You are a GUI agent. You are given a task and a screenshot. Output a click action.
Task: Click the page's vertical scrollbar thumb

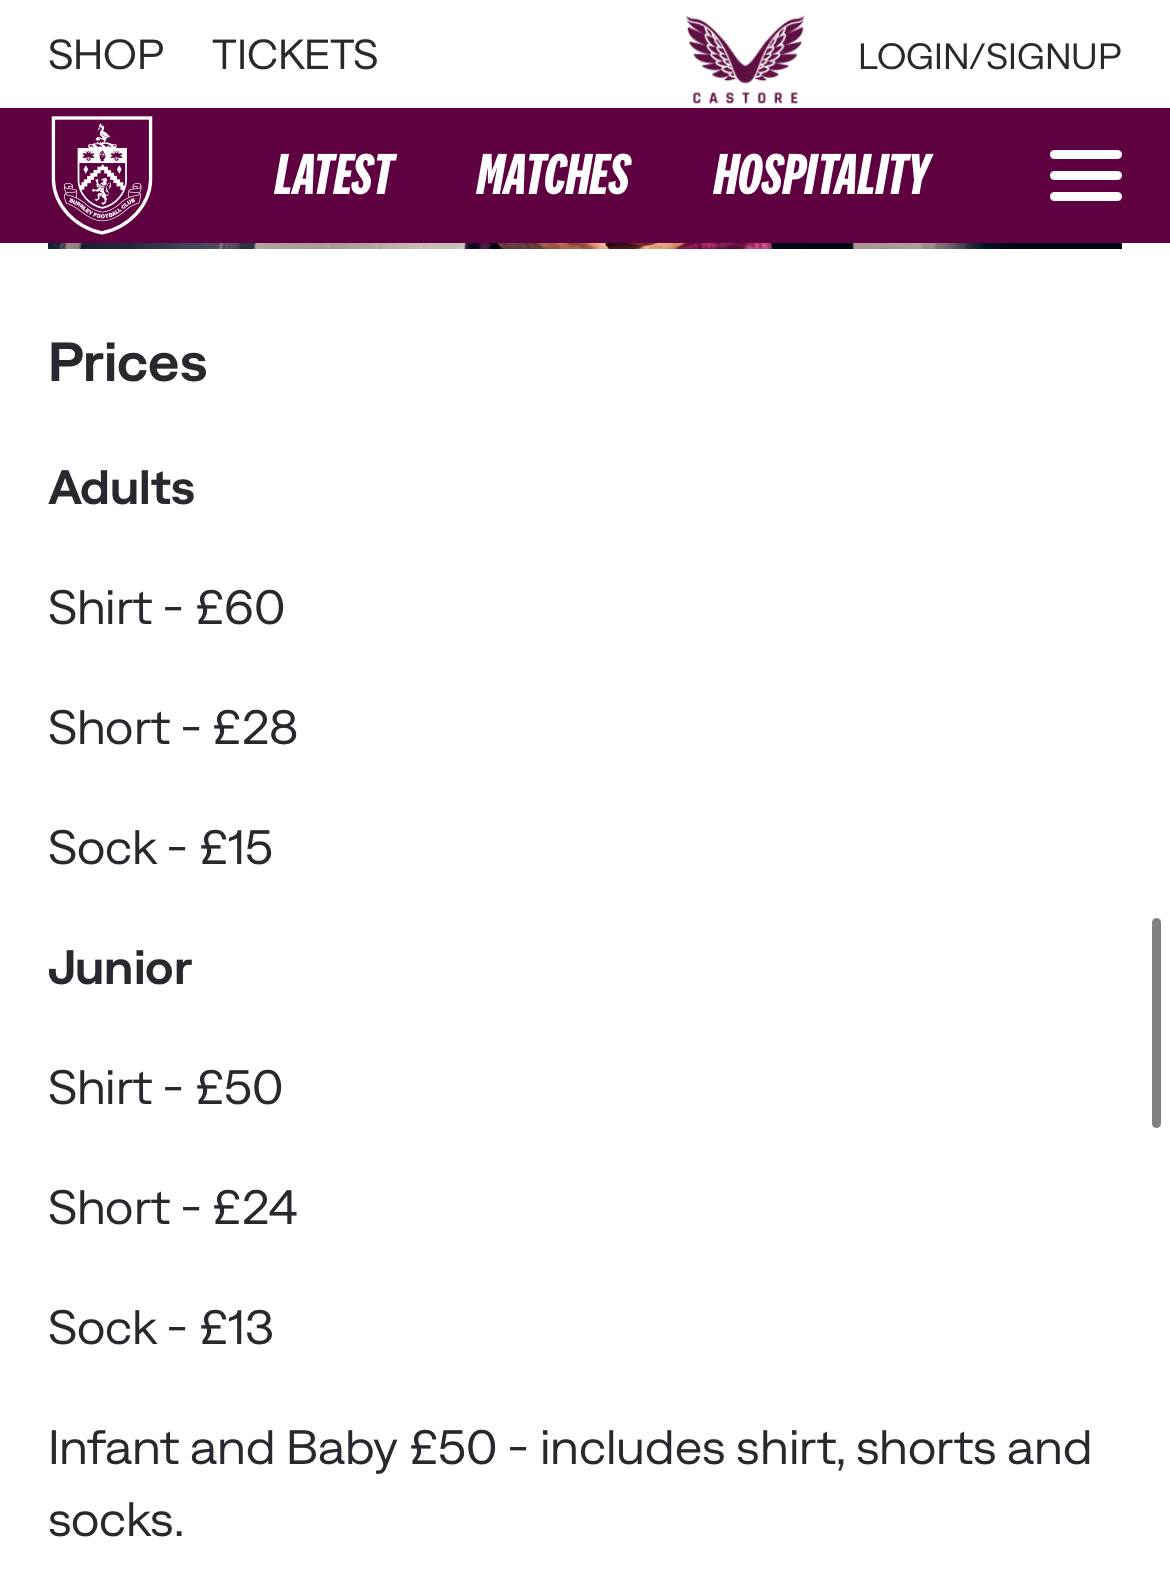[x=1156, y=1022]
